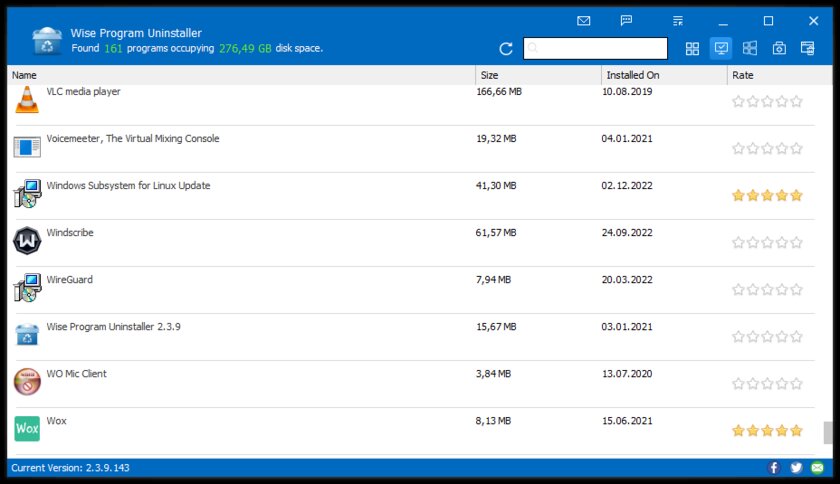The image size is (840, 484).
Task: Click the green mail icon in status bar
Action: (818, 468)
